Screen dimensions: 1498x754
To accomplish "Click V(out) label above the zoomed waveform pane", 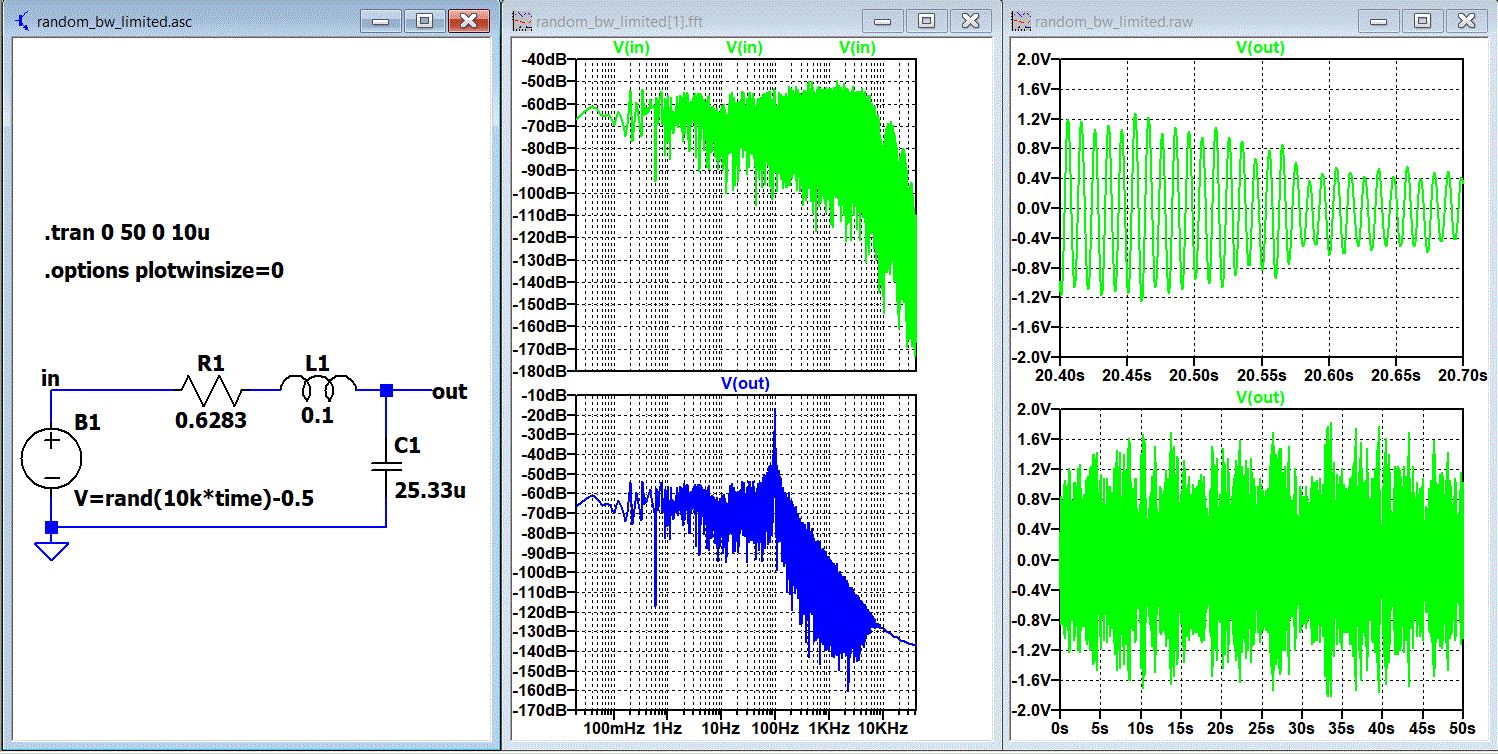I will coord(1260,47).
